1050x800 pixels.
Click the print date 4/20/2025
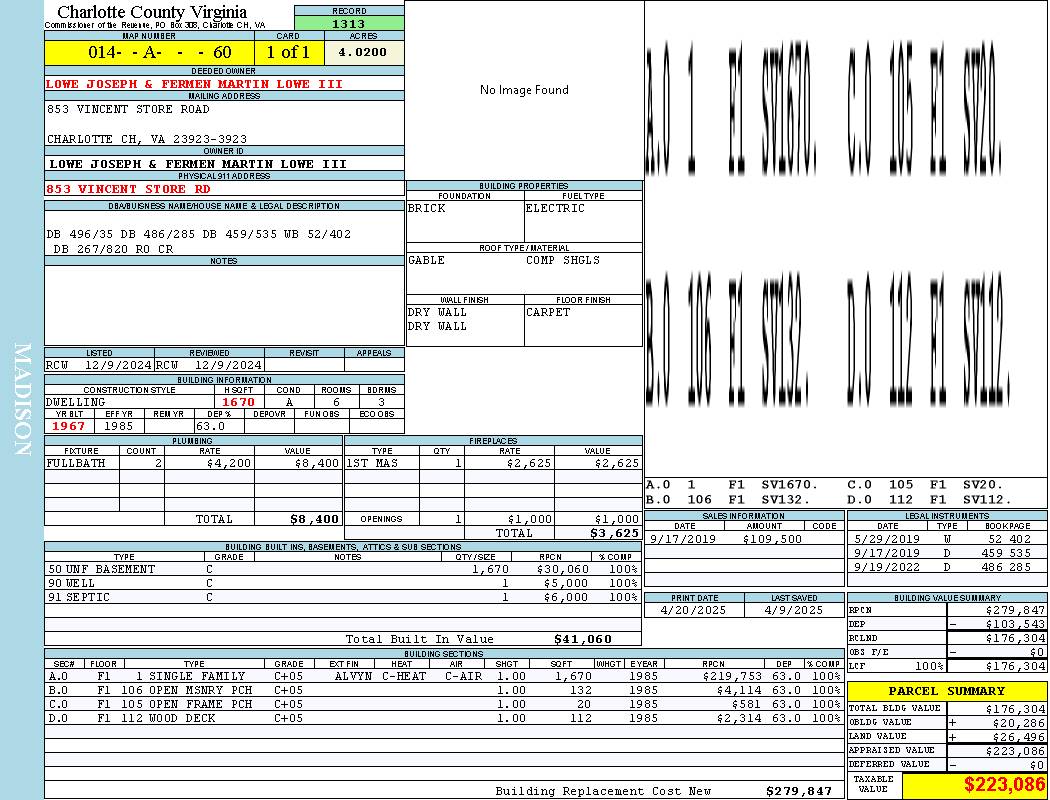tap(693, 611)
